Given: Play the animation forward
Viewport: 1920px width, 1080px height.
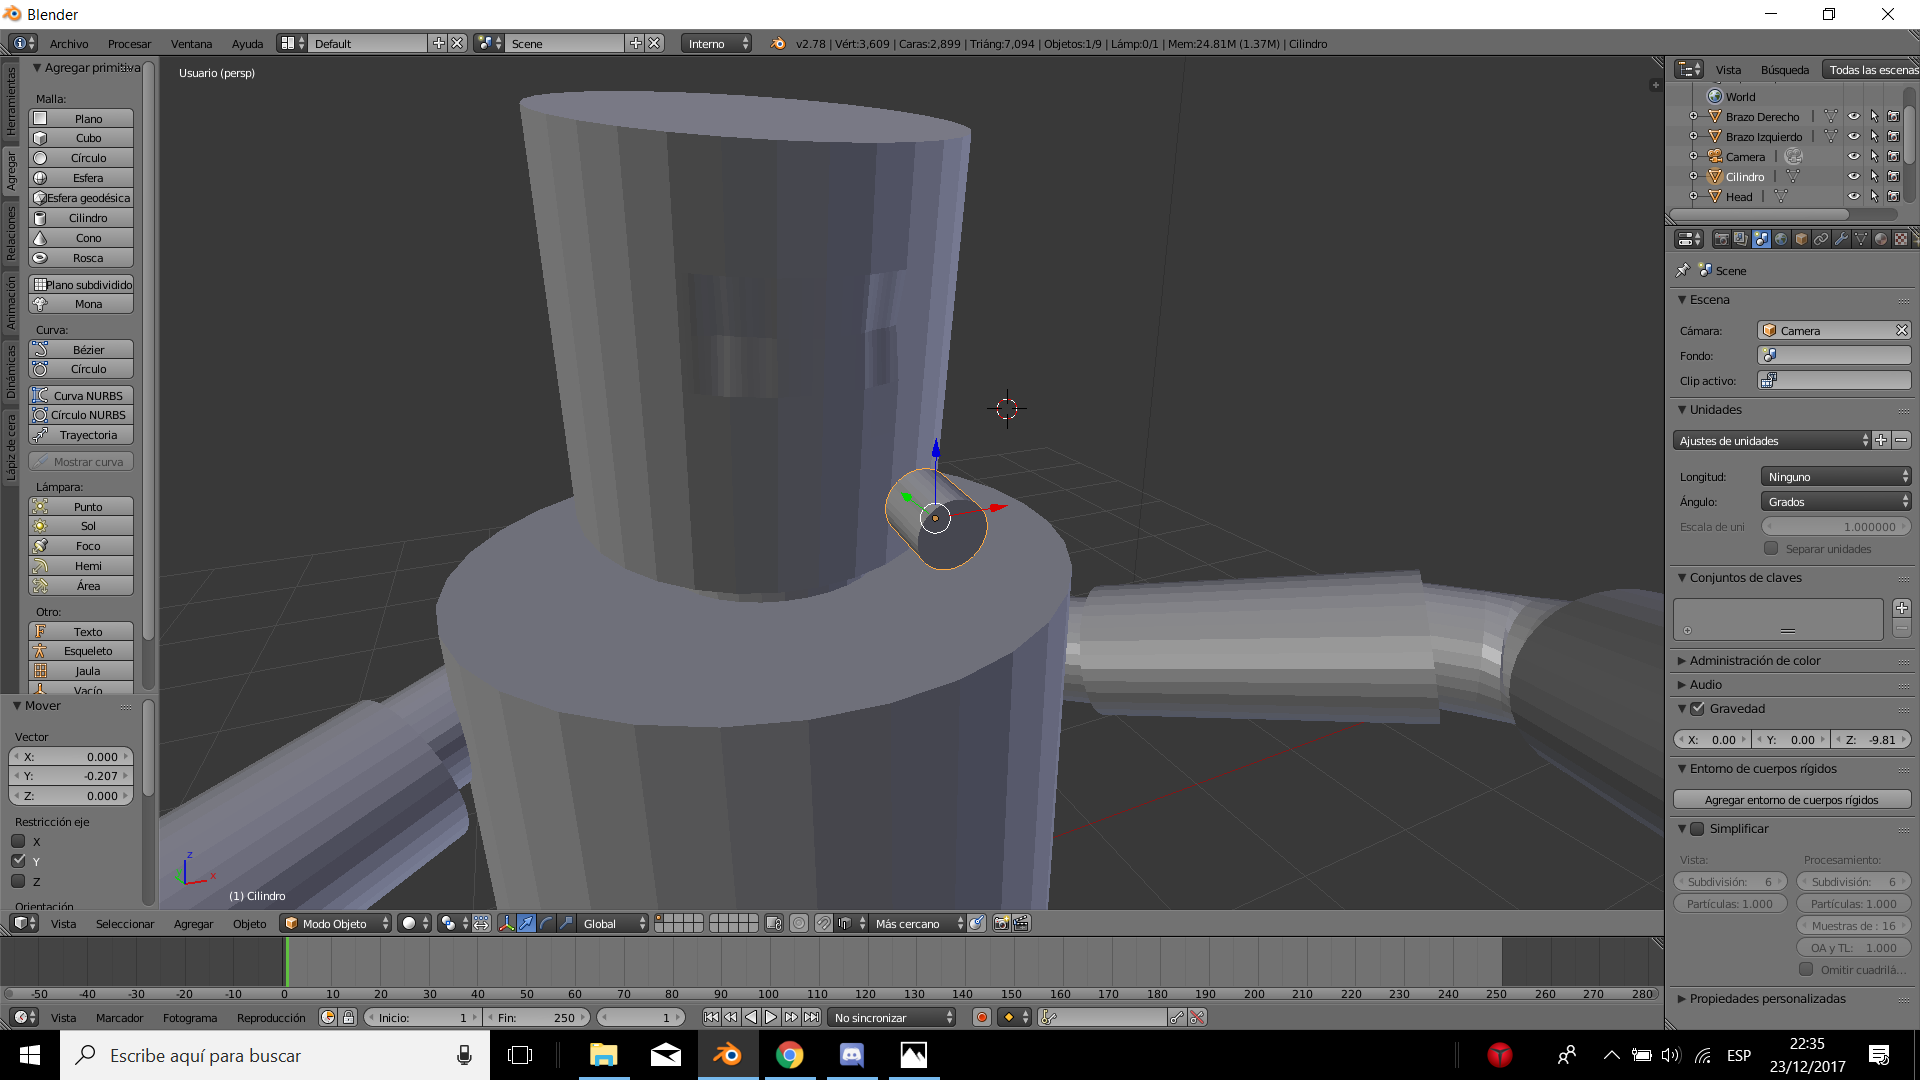Looking at the screenshot, I should tap(771, 1017).
